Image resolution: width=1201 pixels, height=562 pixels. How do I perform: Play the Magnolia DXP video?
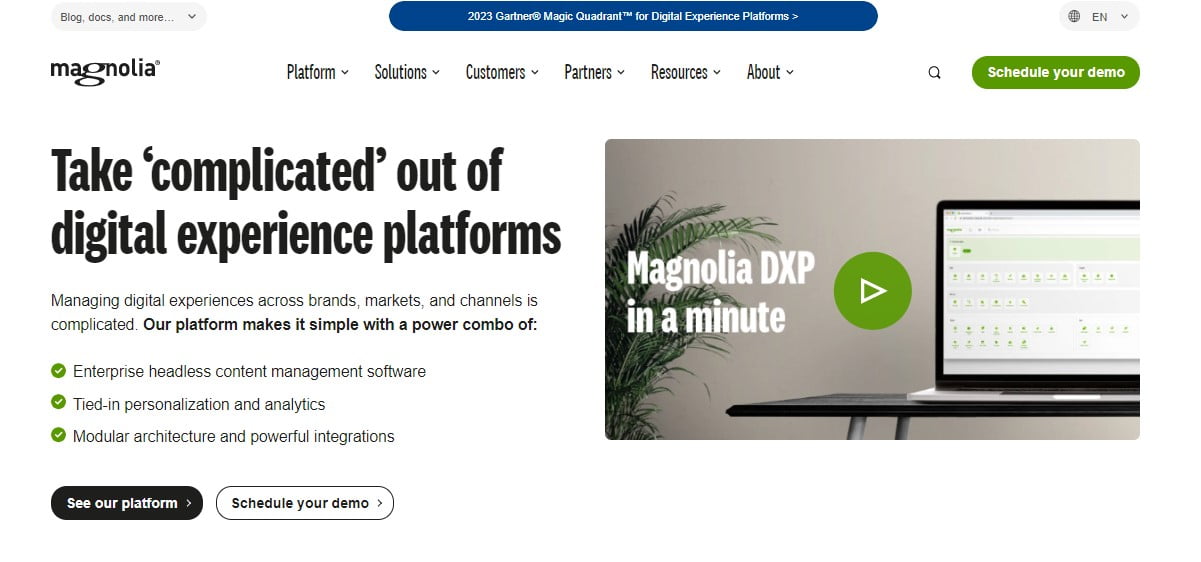point(872,291)
